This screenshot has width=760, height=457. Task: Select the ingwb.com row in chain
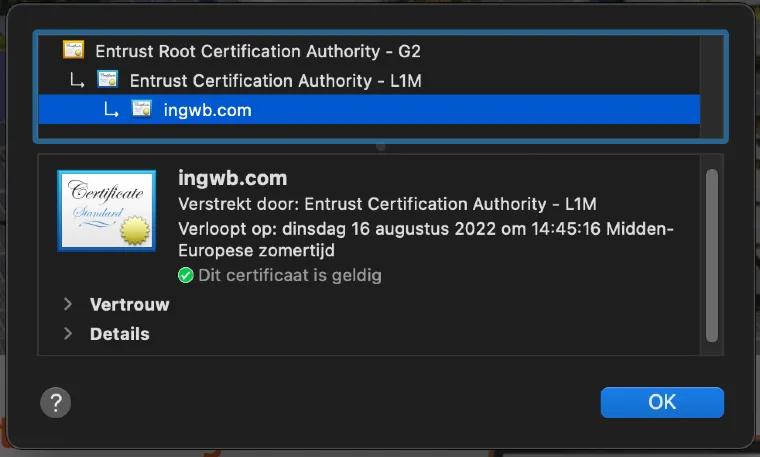click(x=369, y=110)
